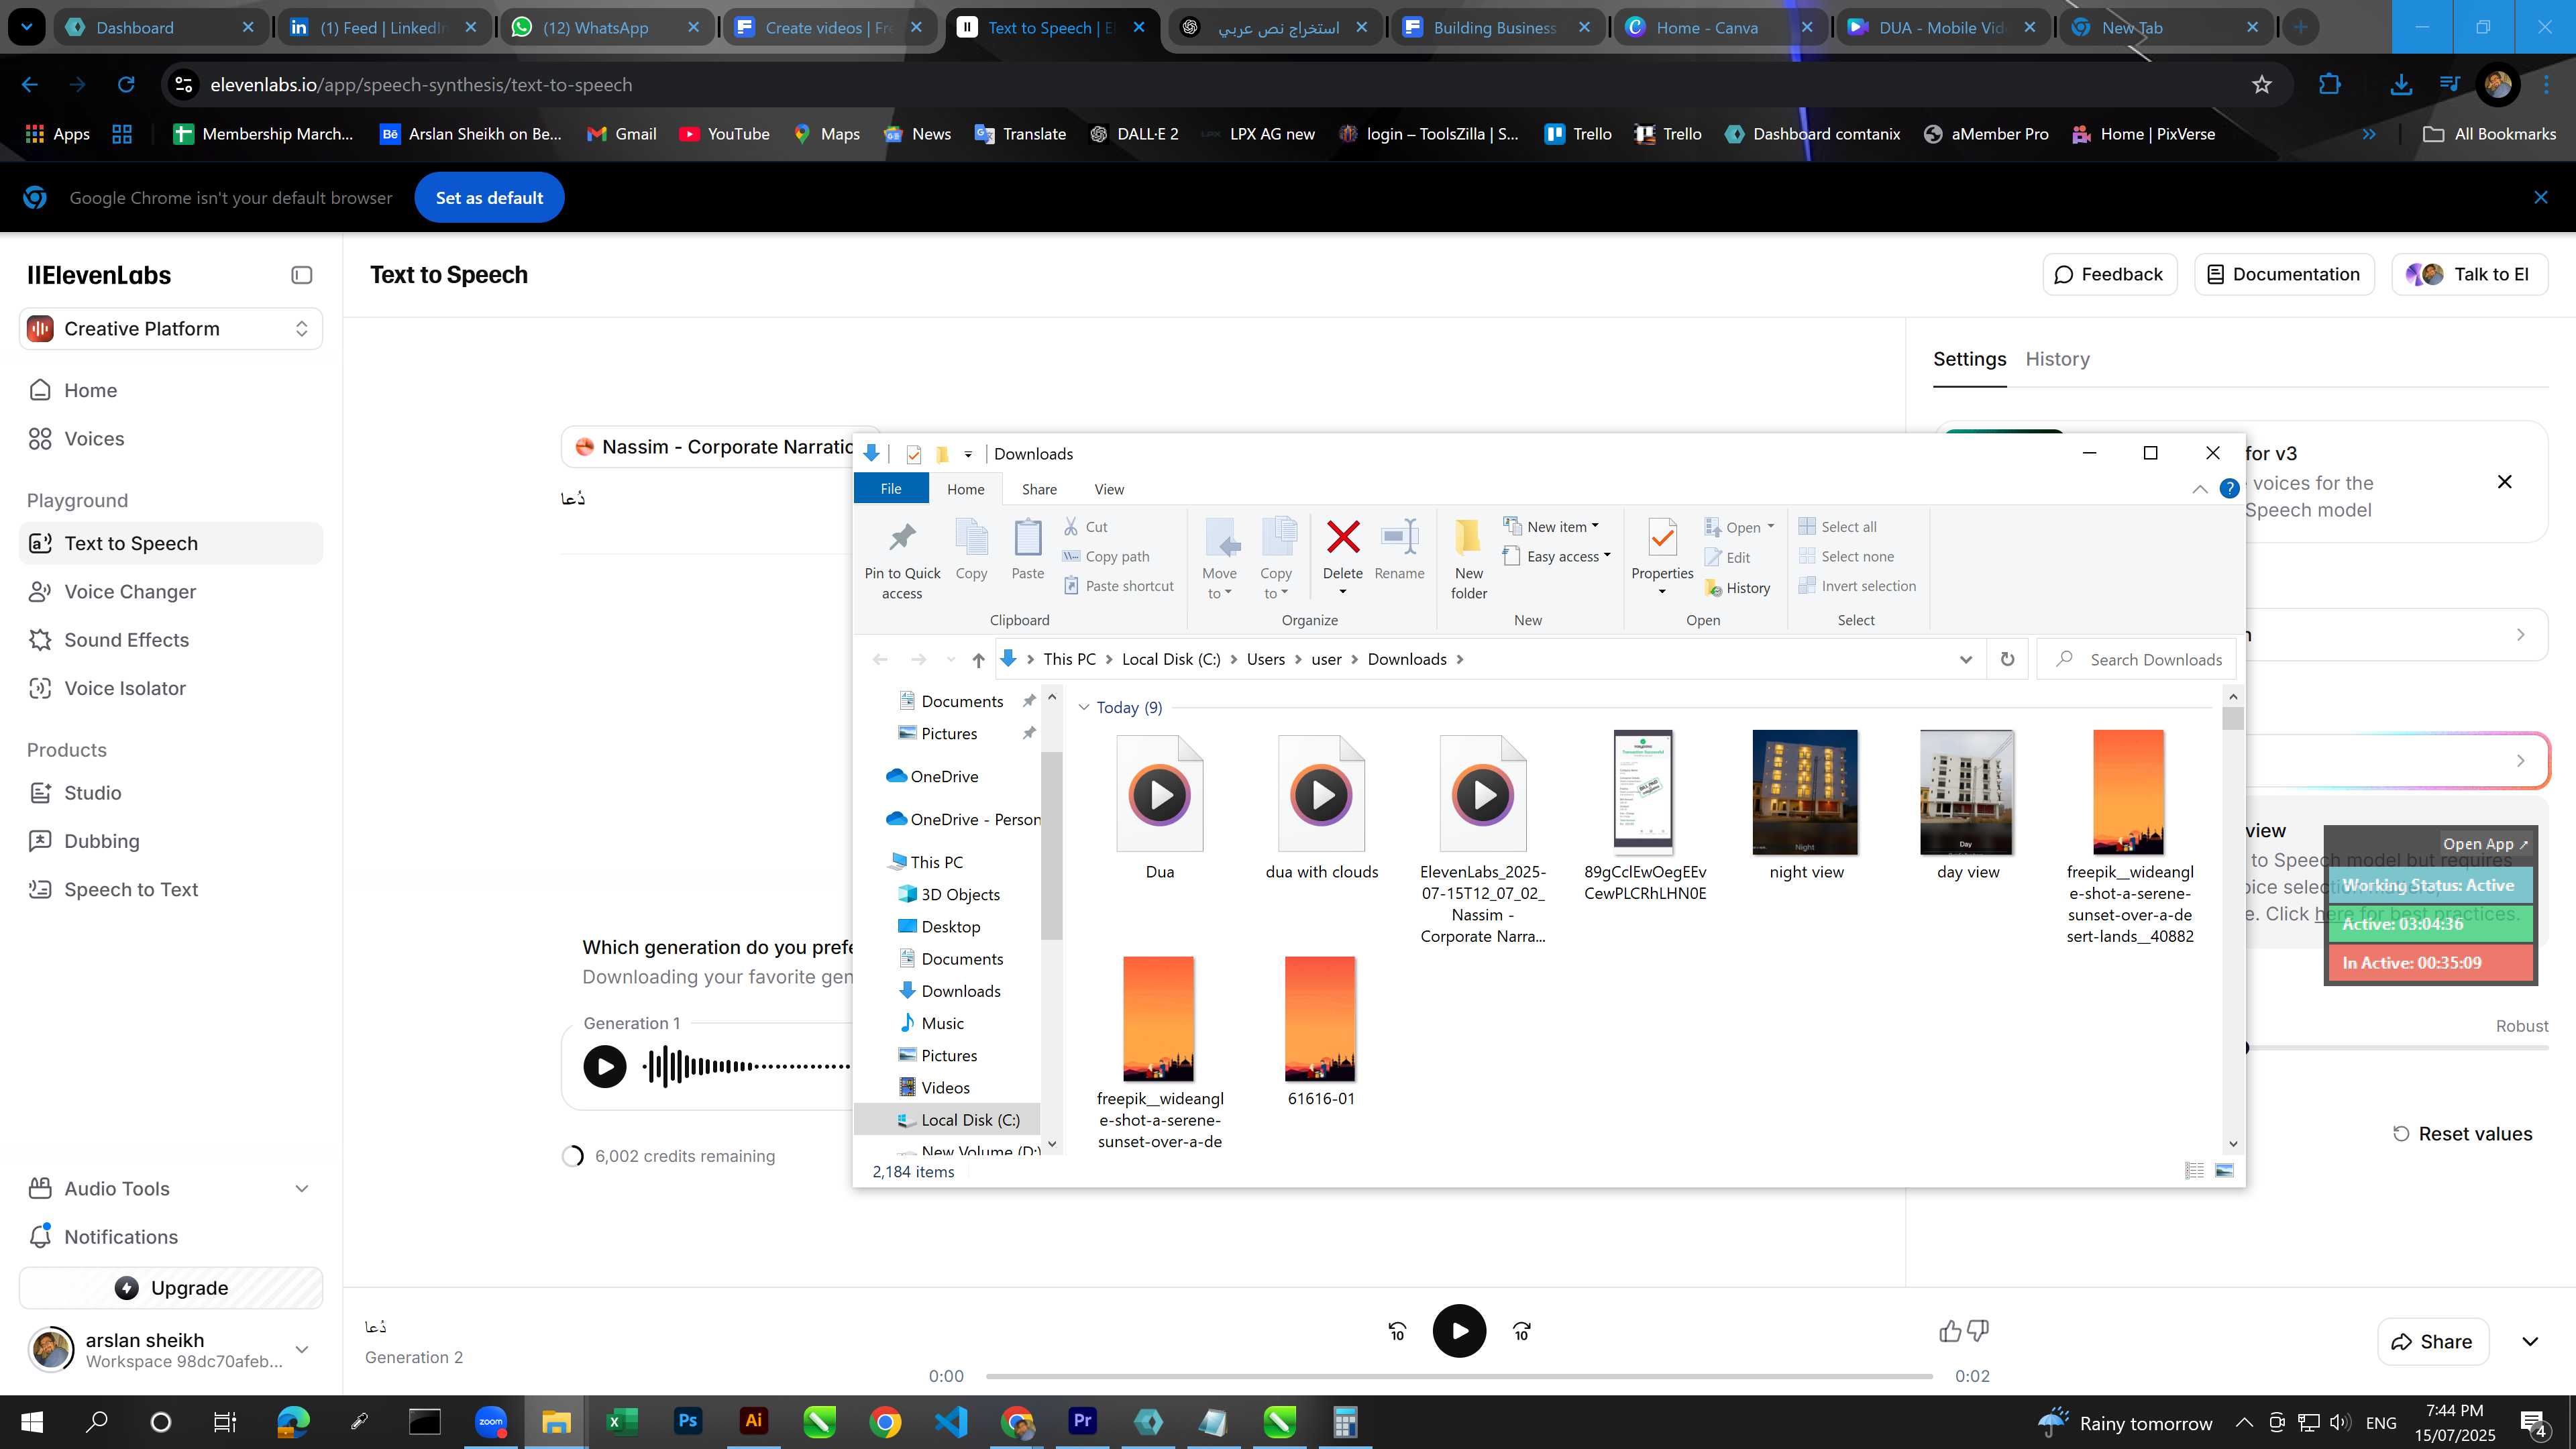Switch to Share ribbon tab
This screenshot has height=1449, width=2576.
1039,489
